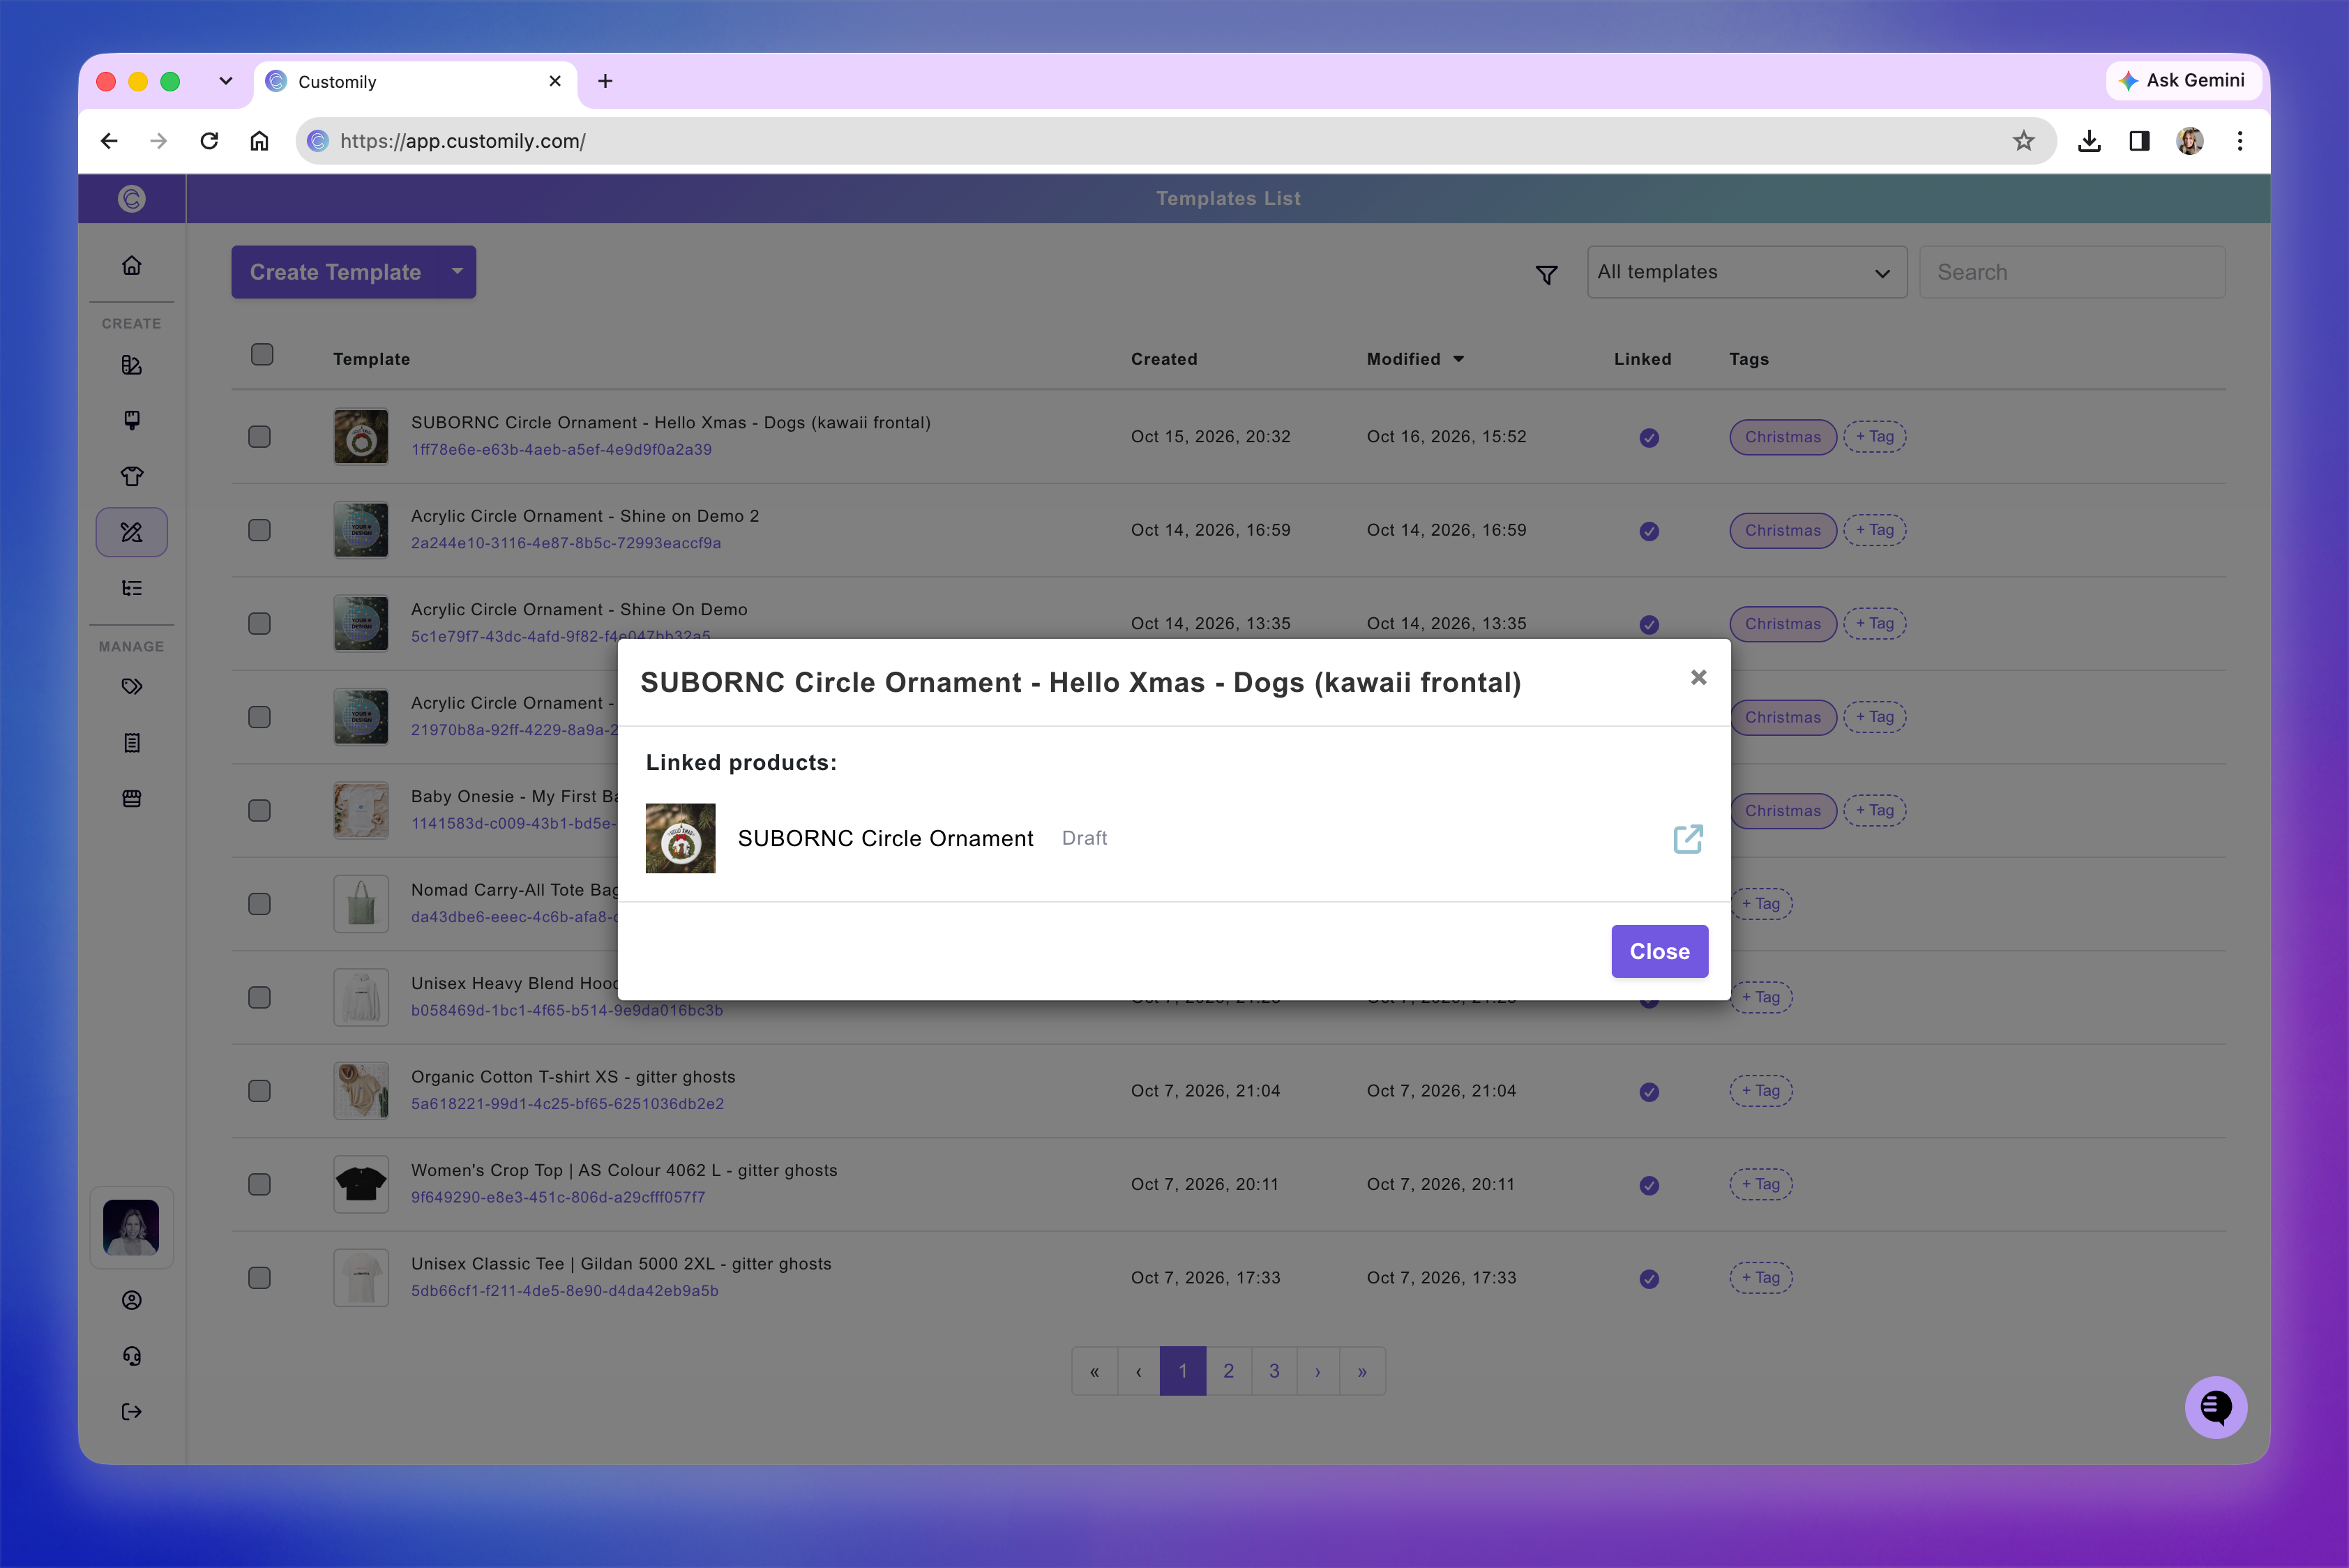Go to page 3 of templates
The width and height of the screenshot is (2349, 1568).
coord(1274,1371)
